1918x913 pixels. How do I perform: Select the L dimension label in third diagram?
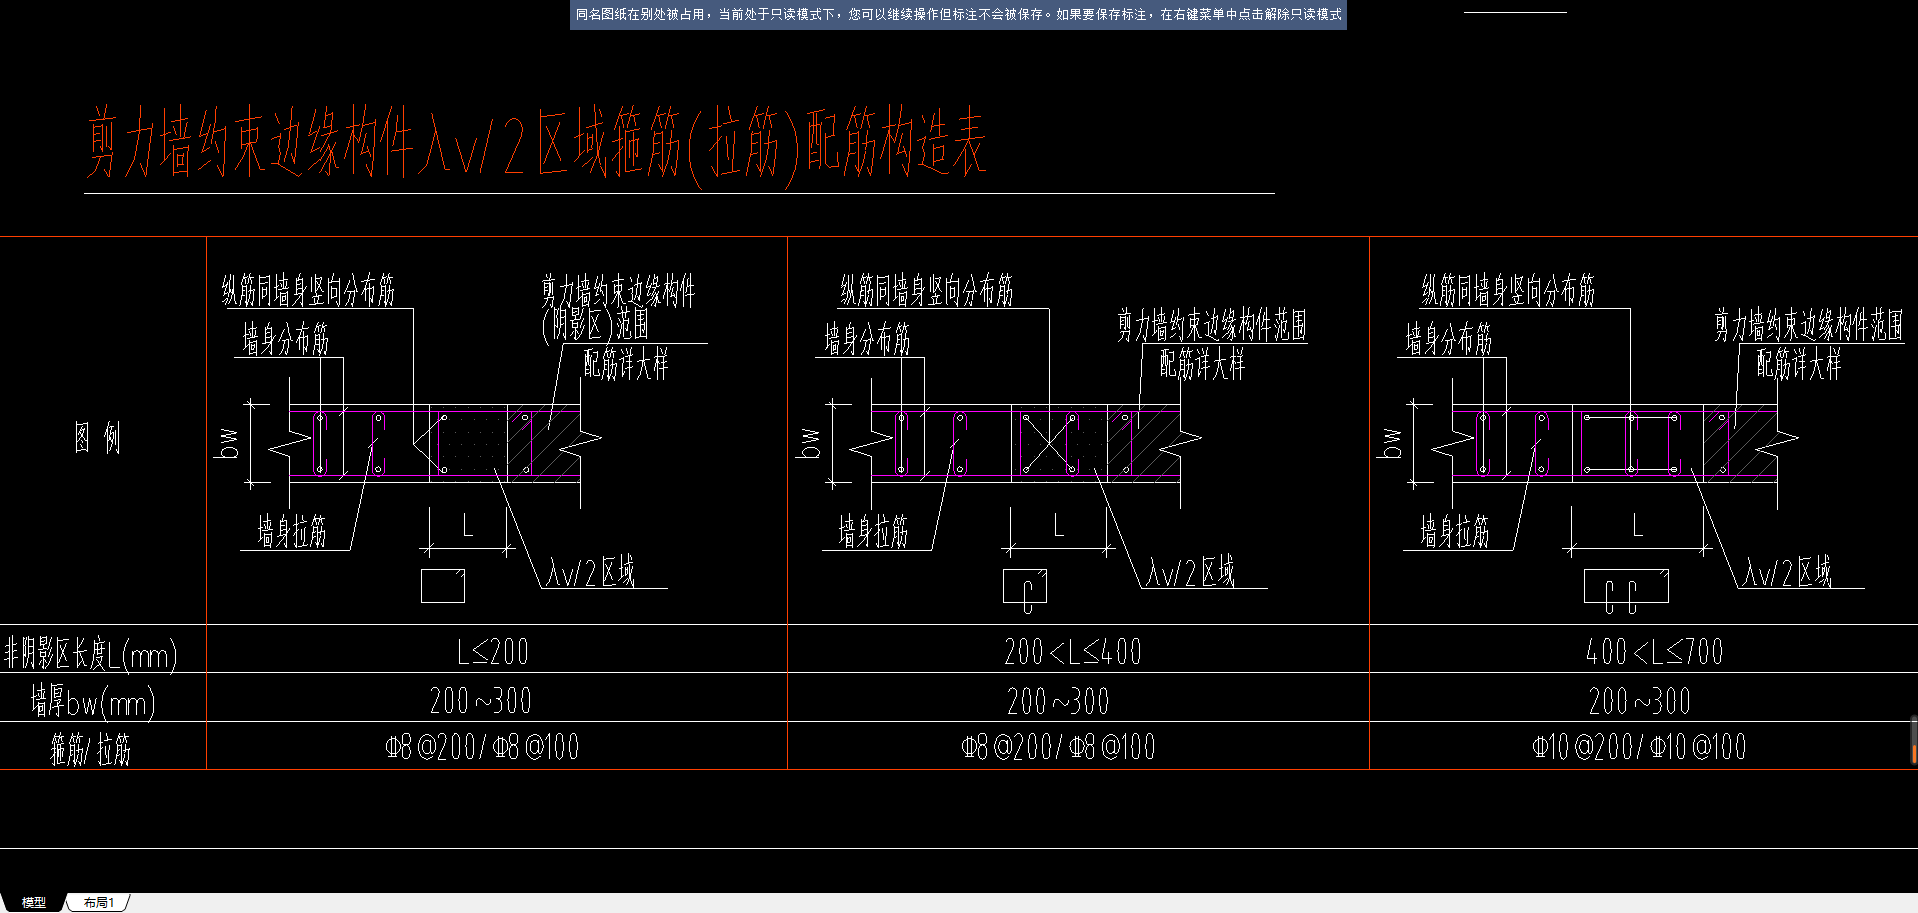pos(1637,525)
